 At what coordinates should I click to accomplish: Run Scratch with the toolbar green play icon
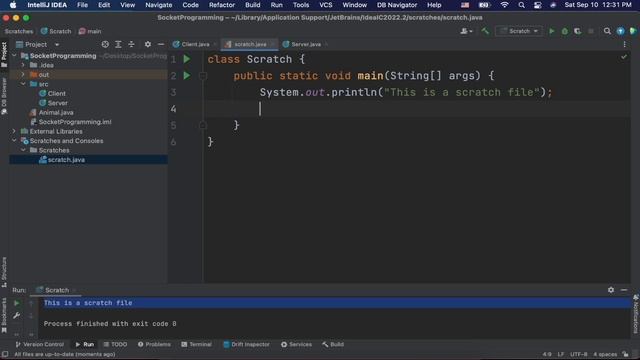click(x=551, y=31)
